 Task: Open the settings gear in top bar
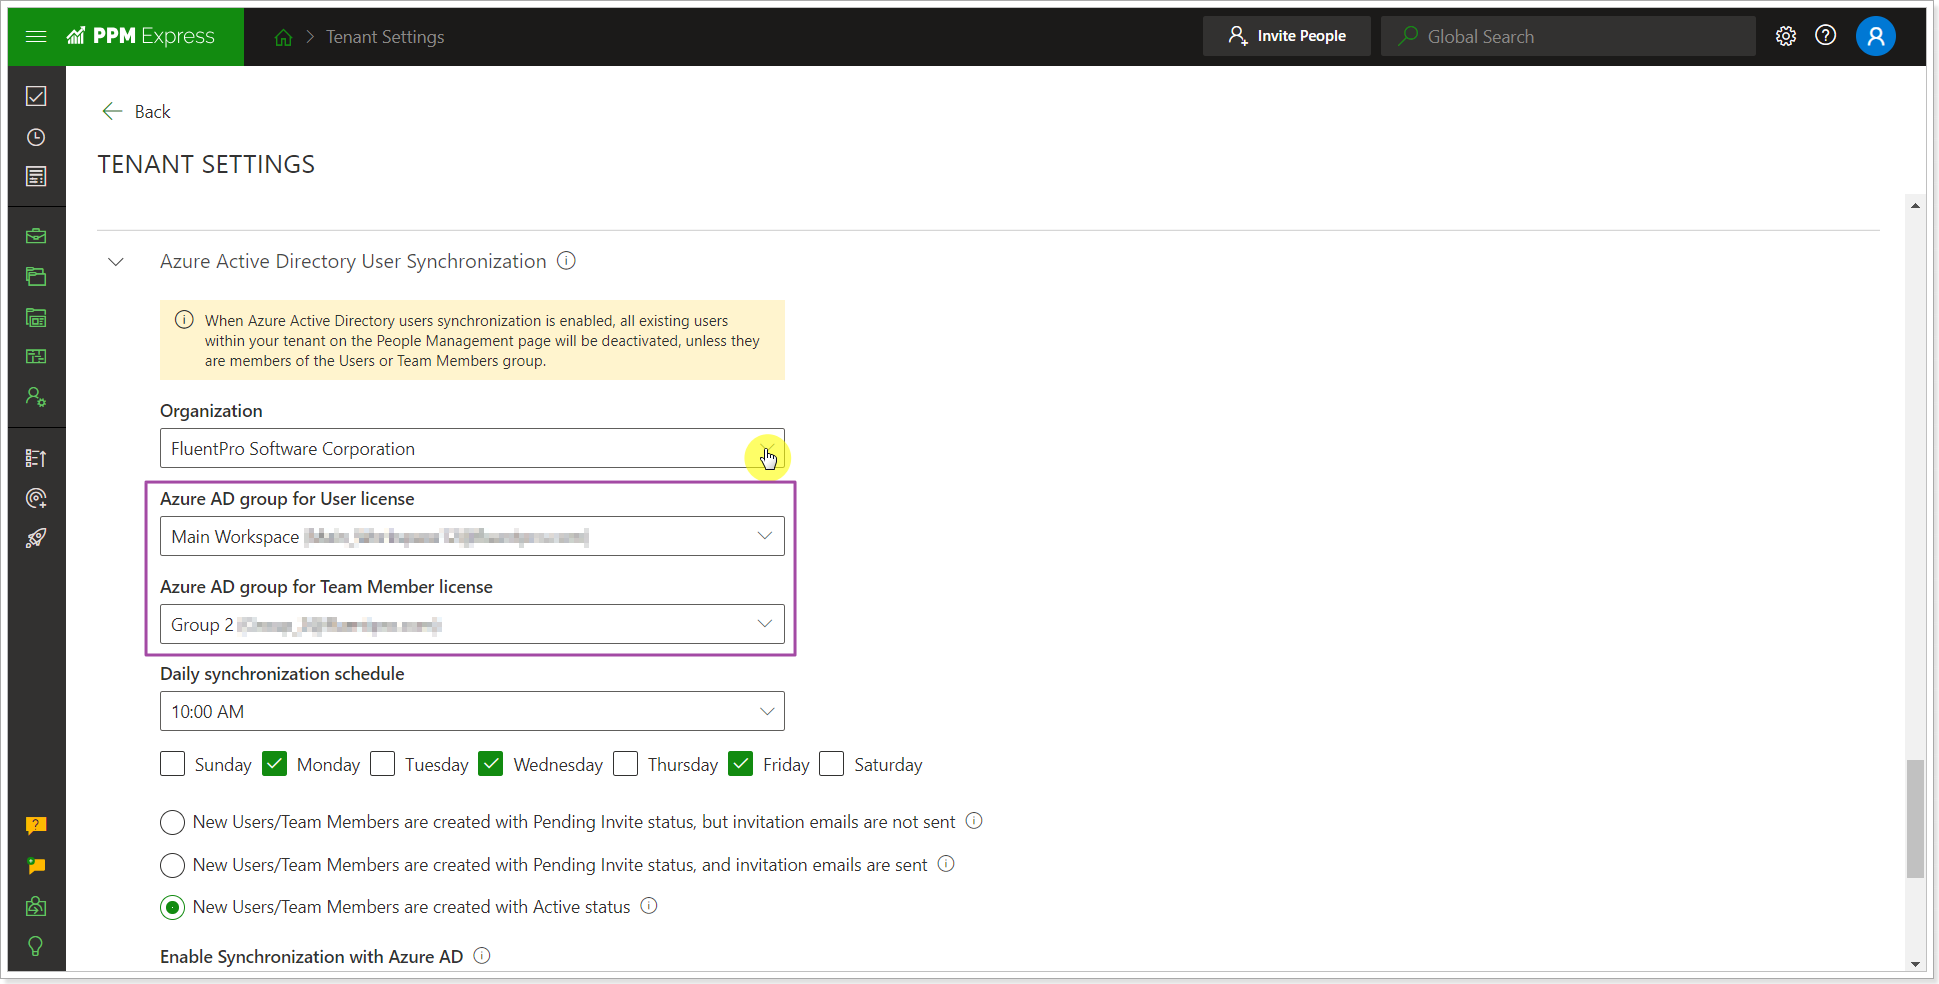coord(1786,36)
